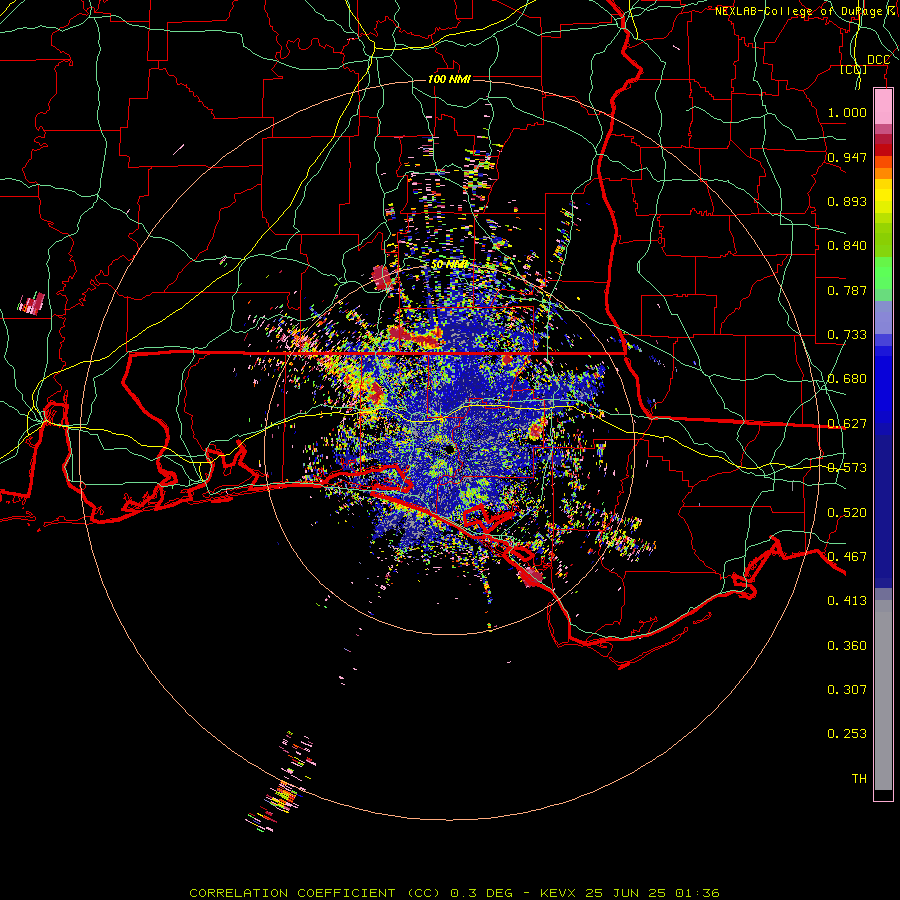Click the 0.840 scale value

coord(847,246)
